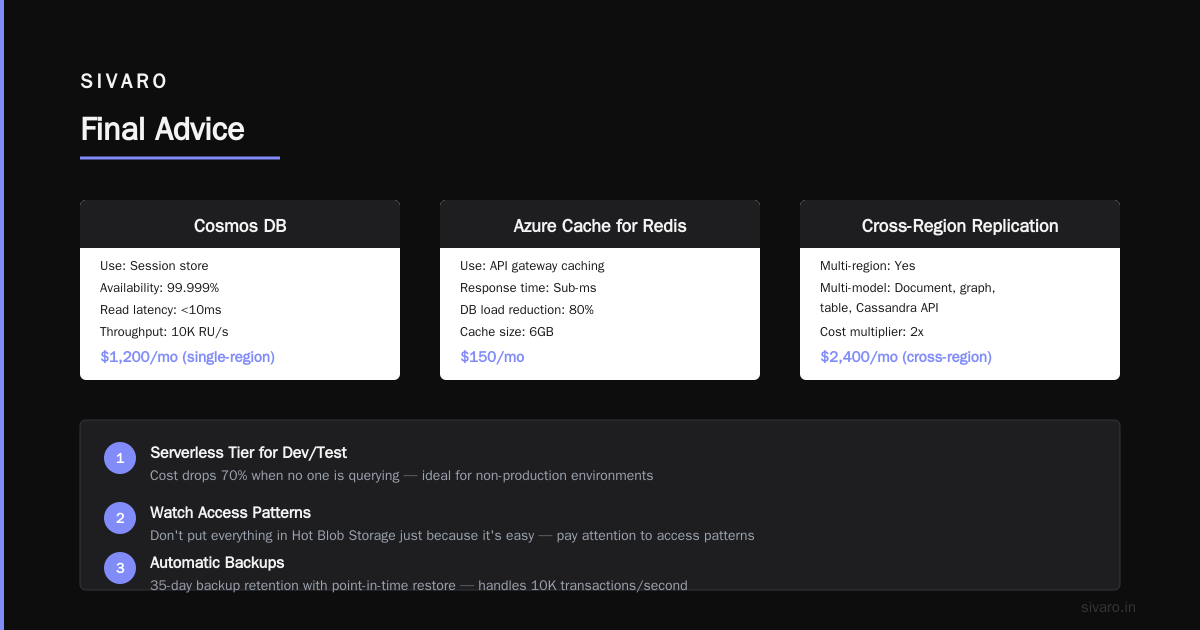Viewport: 1200px width, 630px height.
Task: Click 'Use: API gateway caching' line
Action: click(x=532, y=266)
